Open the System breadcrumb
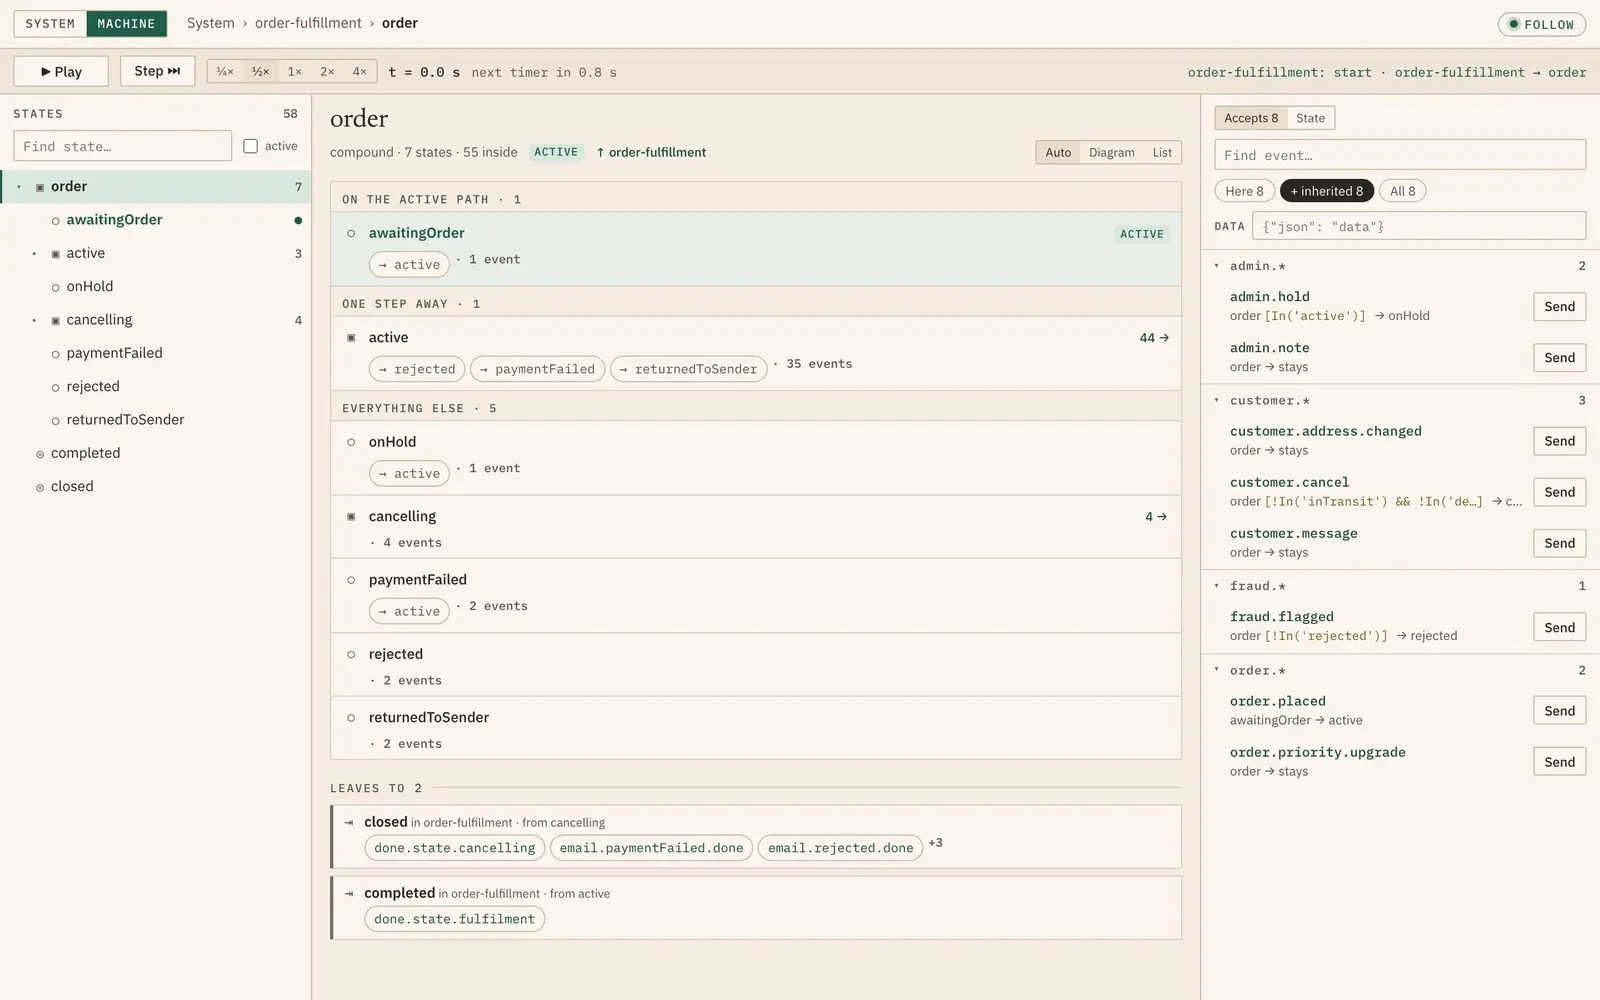Screen dimensions: 1600x1000 point(210,23)
